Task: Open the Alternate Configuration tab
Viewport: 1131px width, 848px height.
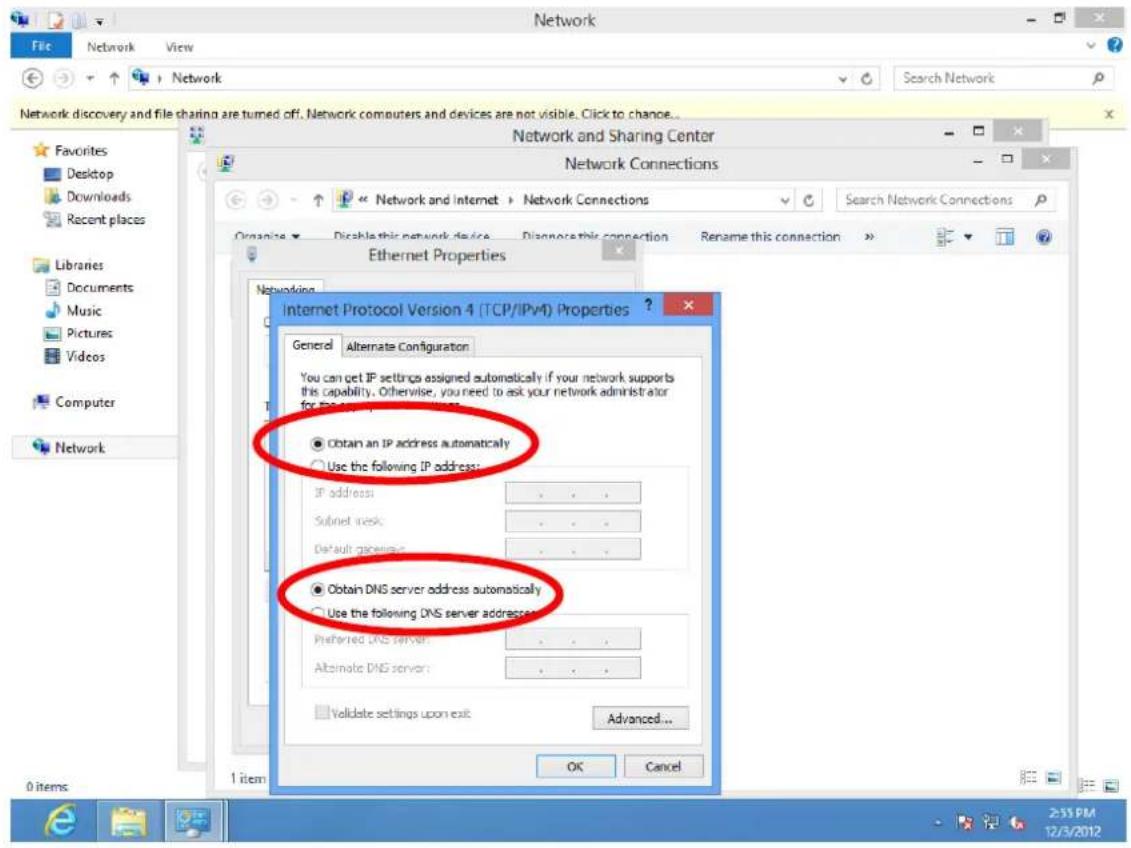Action: click(x=408, y=347)
